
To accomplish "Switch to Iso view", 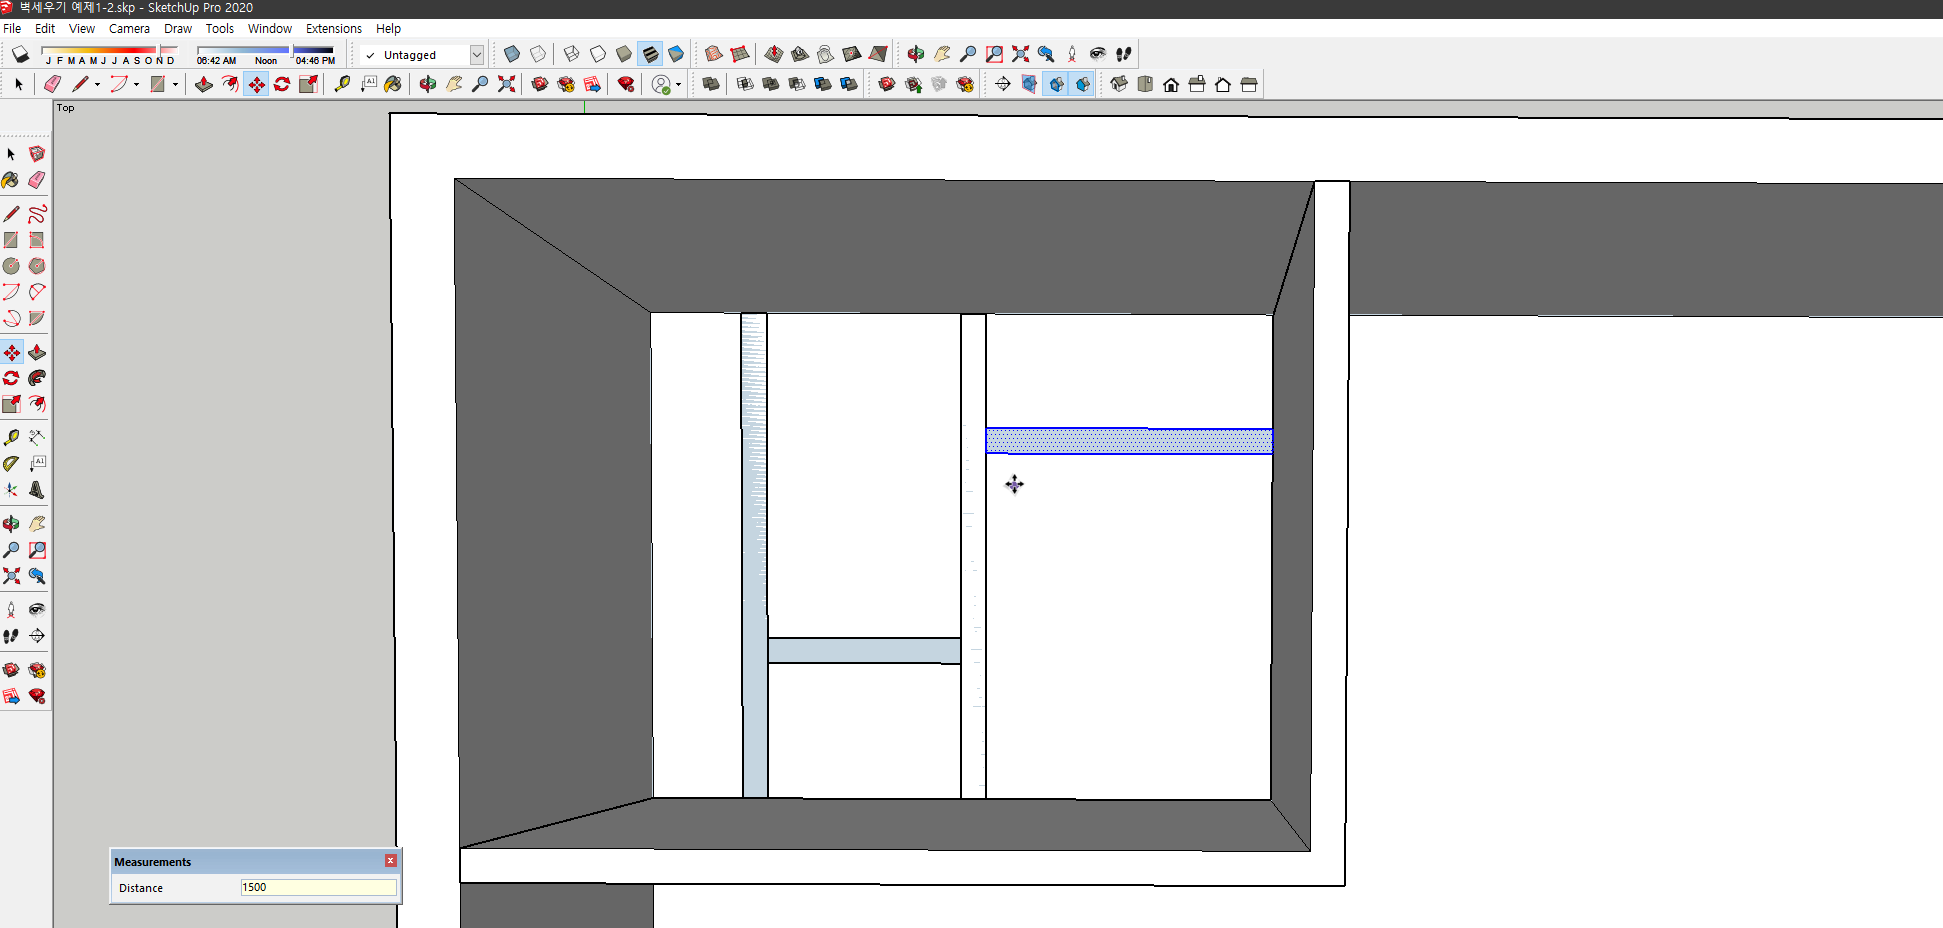I will pos(1119,84).
